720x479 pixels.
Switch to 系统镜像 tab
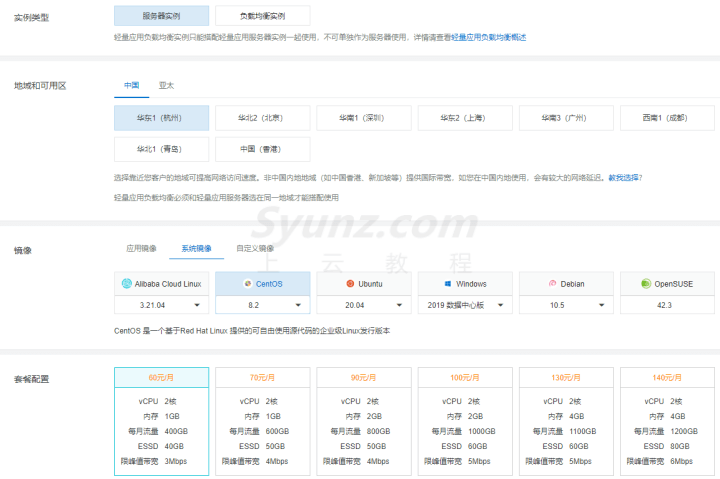pyautogui.click(x=196, y=248)
